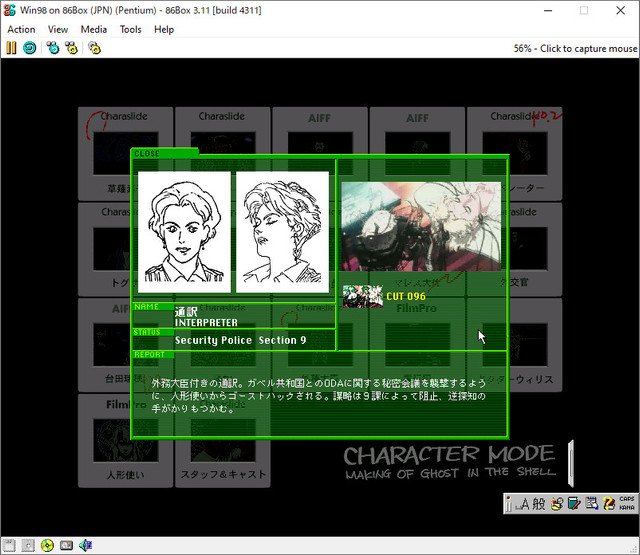The width and height of the screenshot is (640, 555).
Task: Open the Media menu
Action: (x=93, y=29)
